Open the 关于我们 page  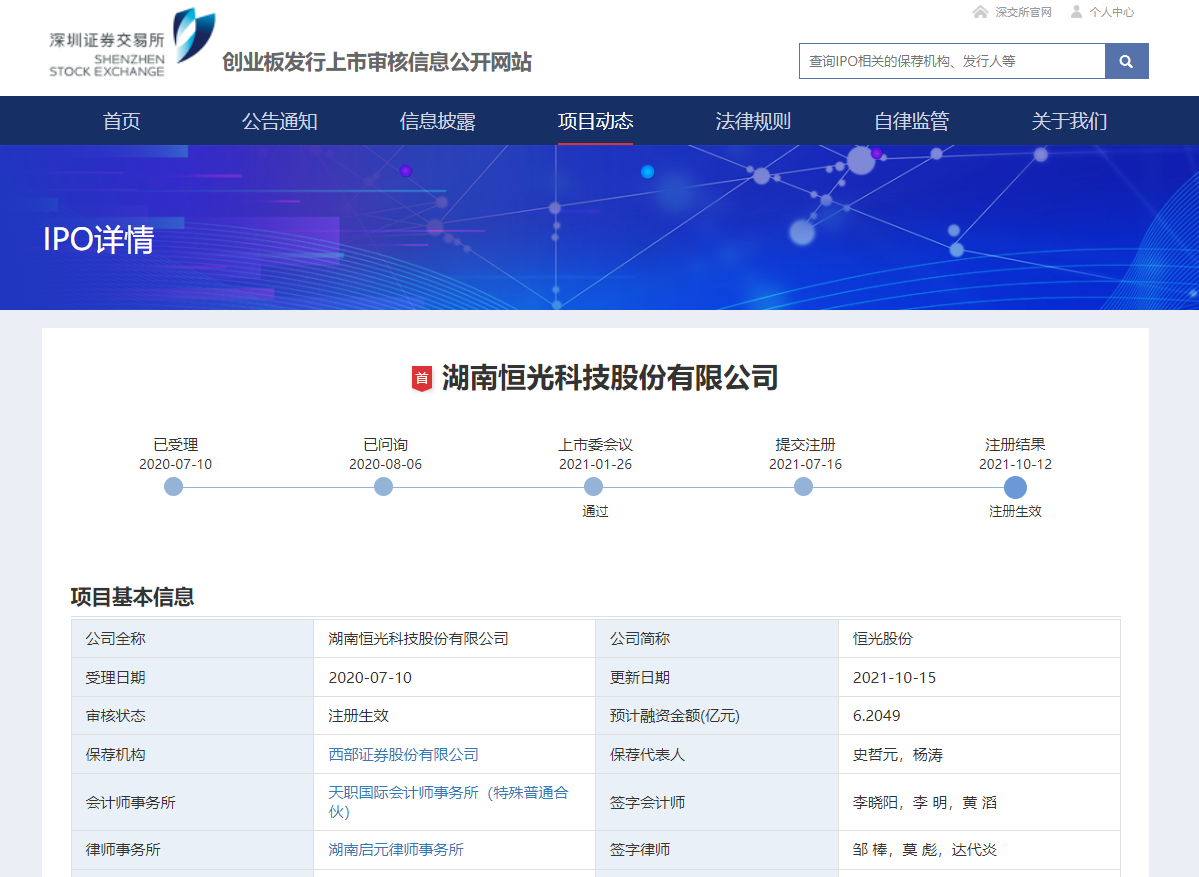pyautogui.click(x=1069, y=121)
